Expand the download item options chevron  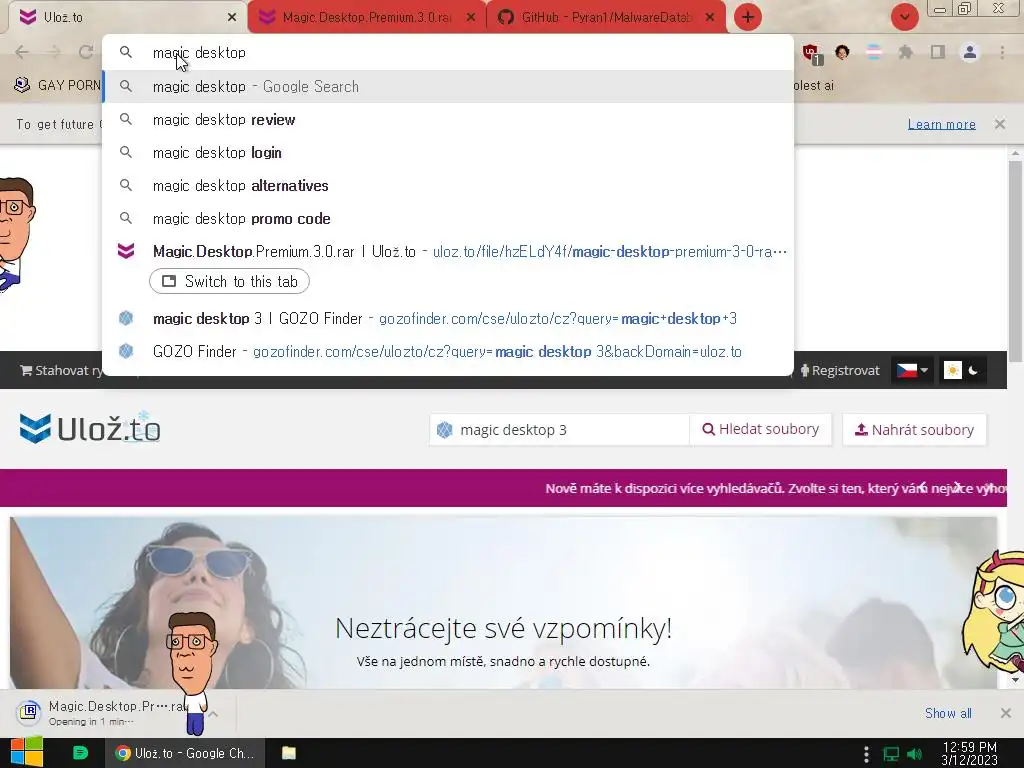tap(212, 713)
